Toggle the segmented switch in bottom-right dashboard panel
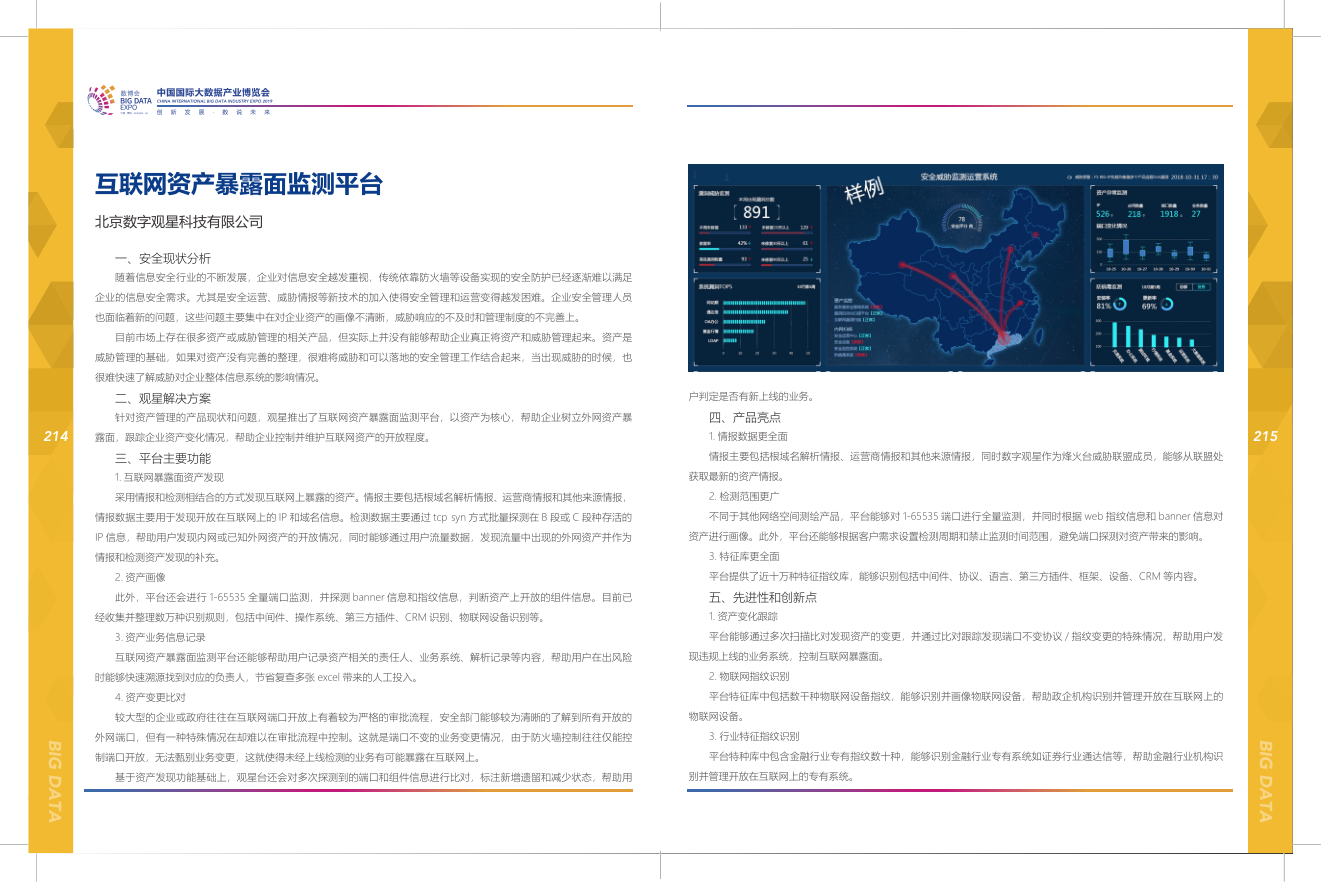1321x882 pixels. tap(1195, 287)
